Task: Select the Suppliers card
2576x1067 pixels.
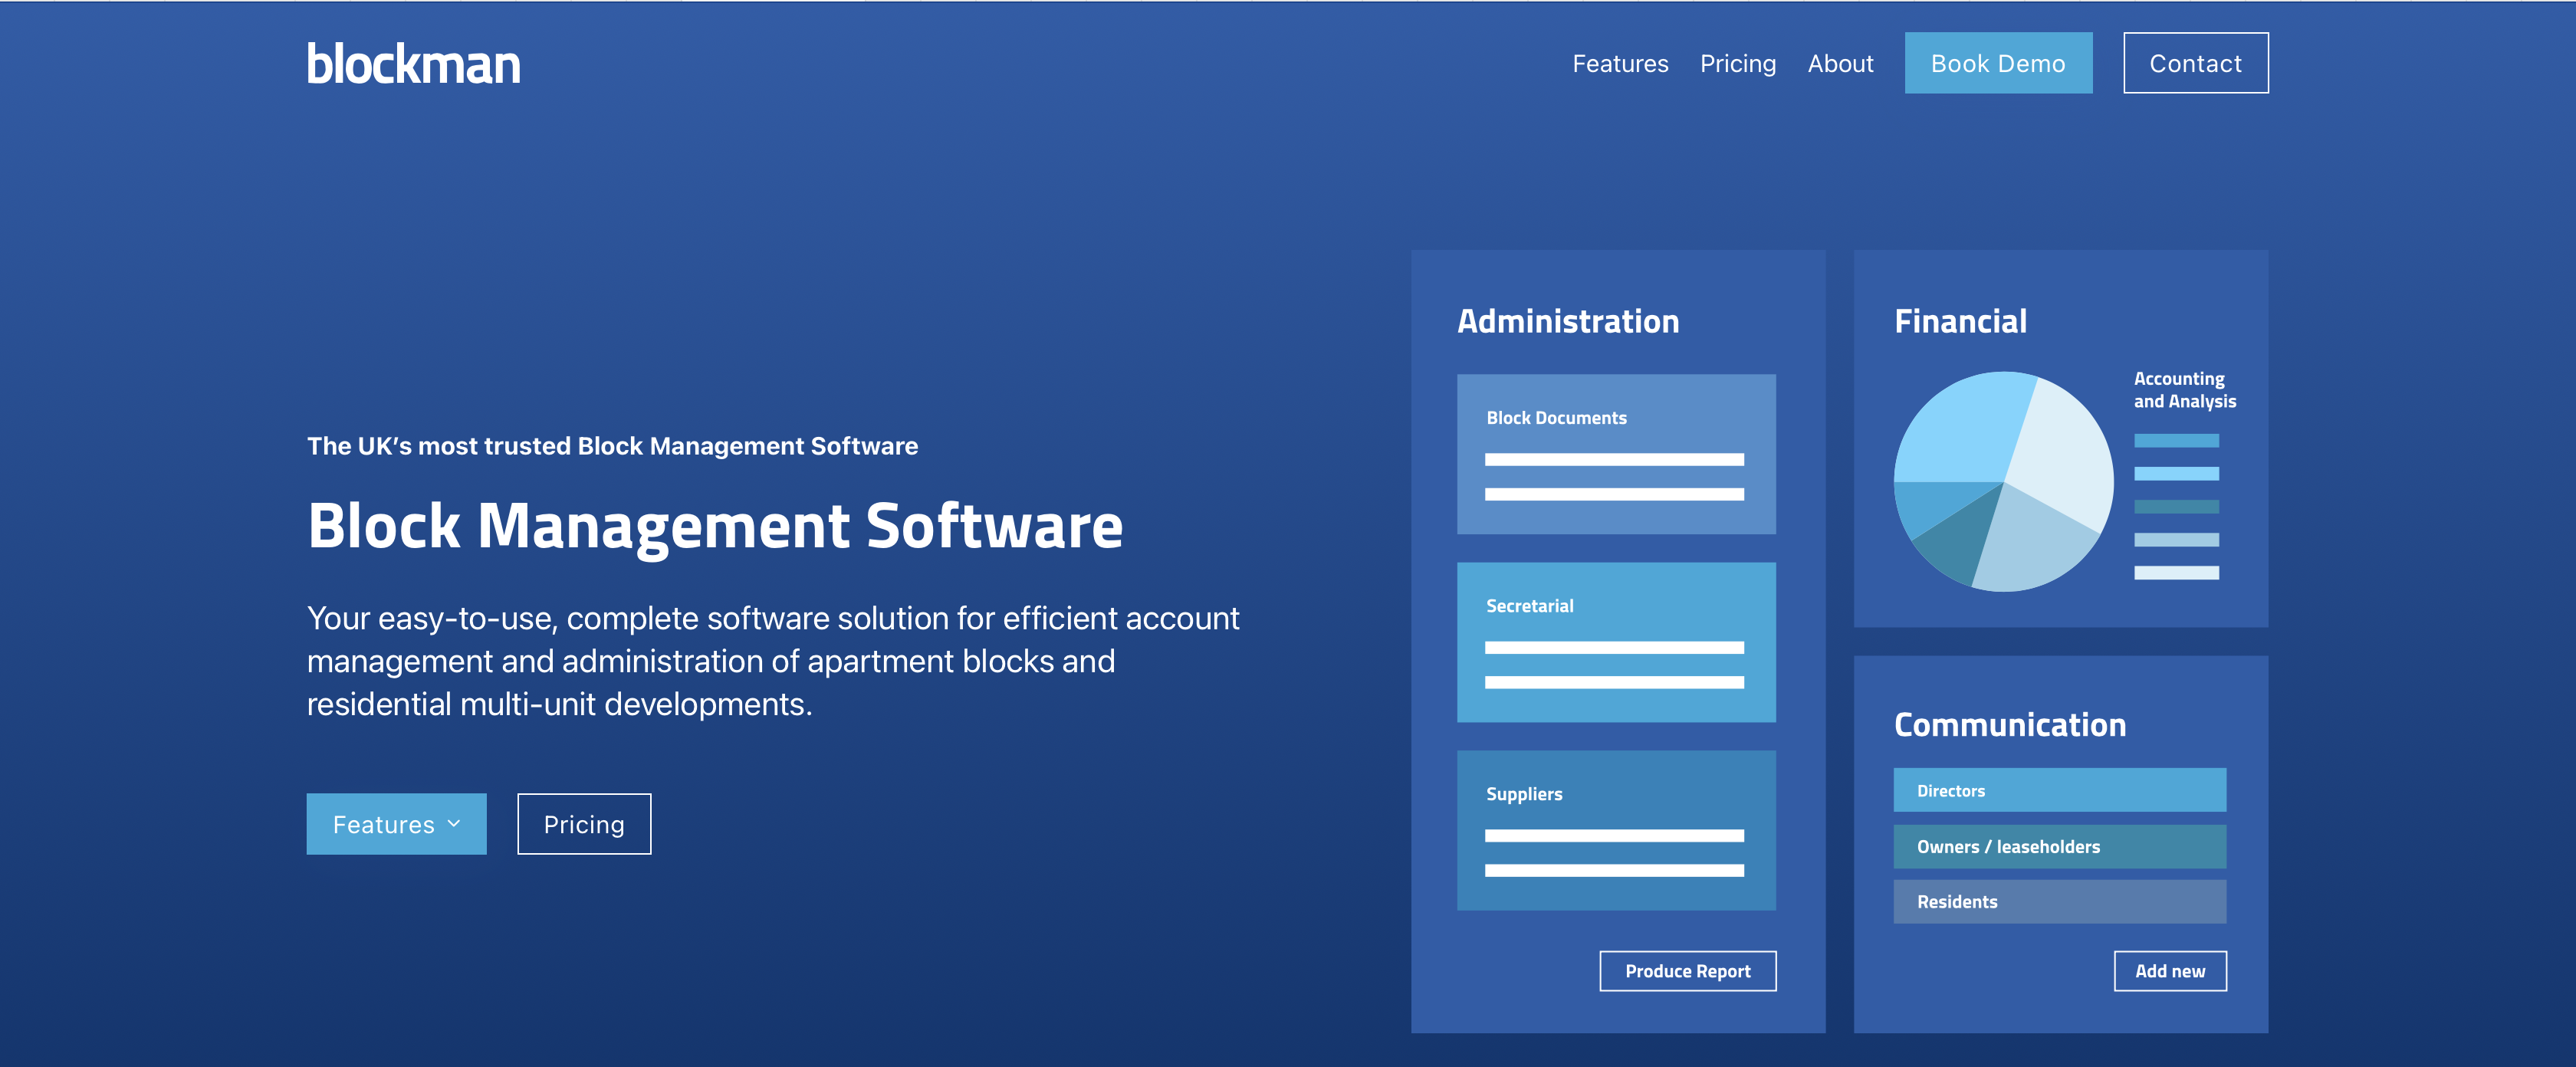Action: 1616,830
